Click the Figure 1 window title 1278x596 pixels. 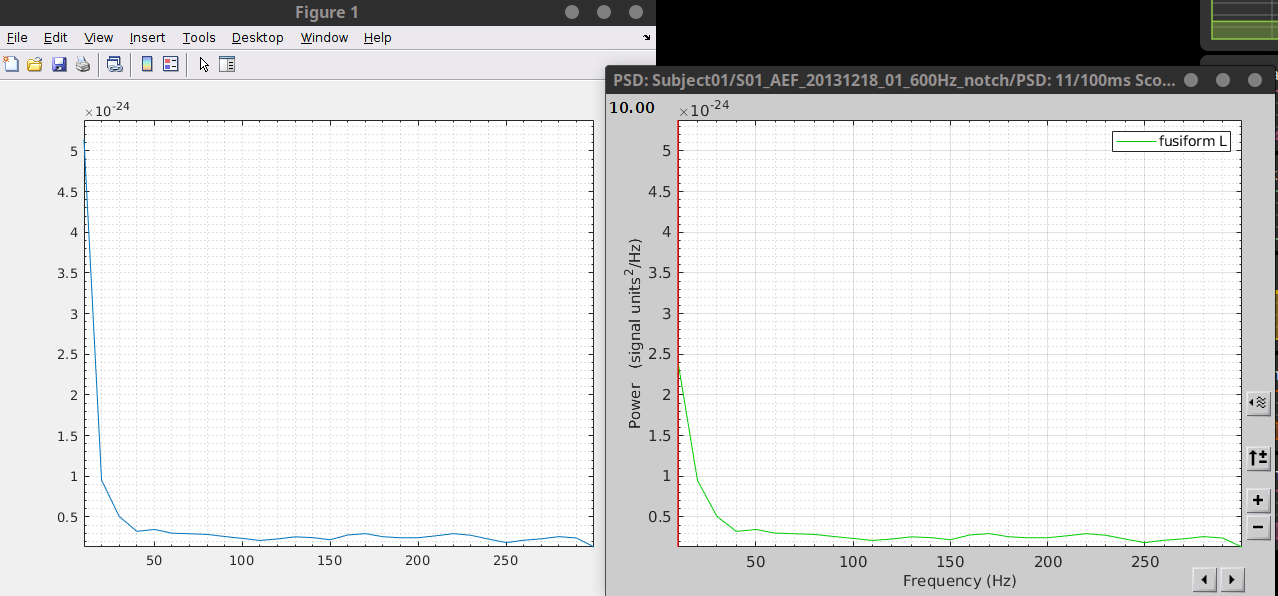tap(327, 12)
